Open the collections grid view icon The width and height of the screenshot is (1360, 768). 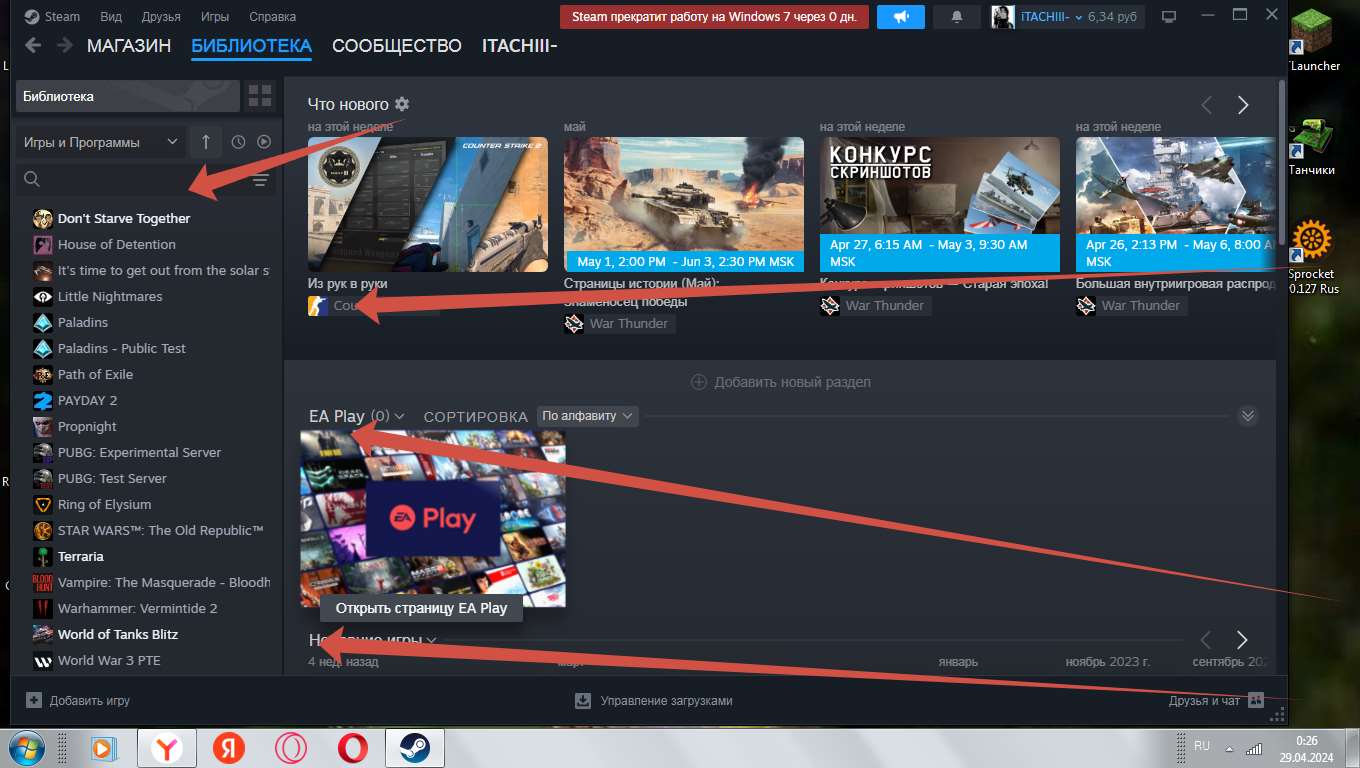pyautogui.click(x=260, y=96)
